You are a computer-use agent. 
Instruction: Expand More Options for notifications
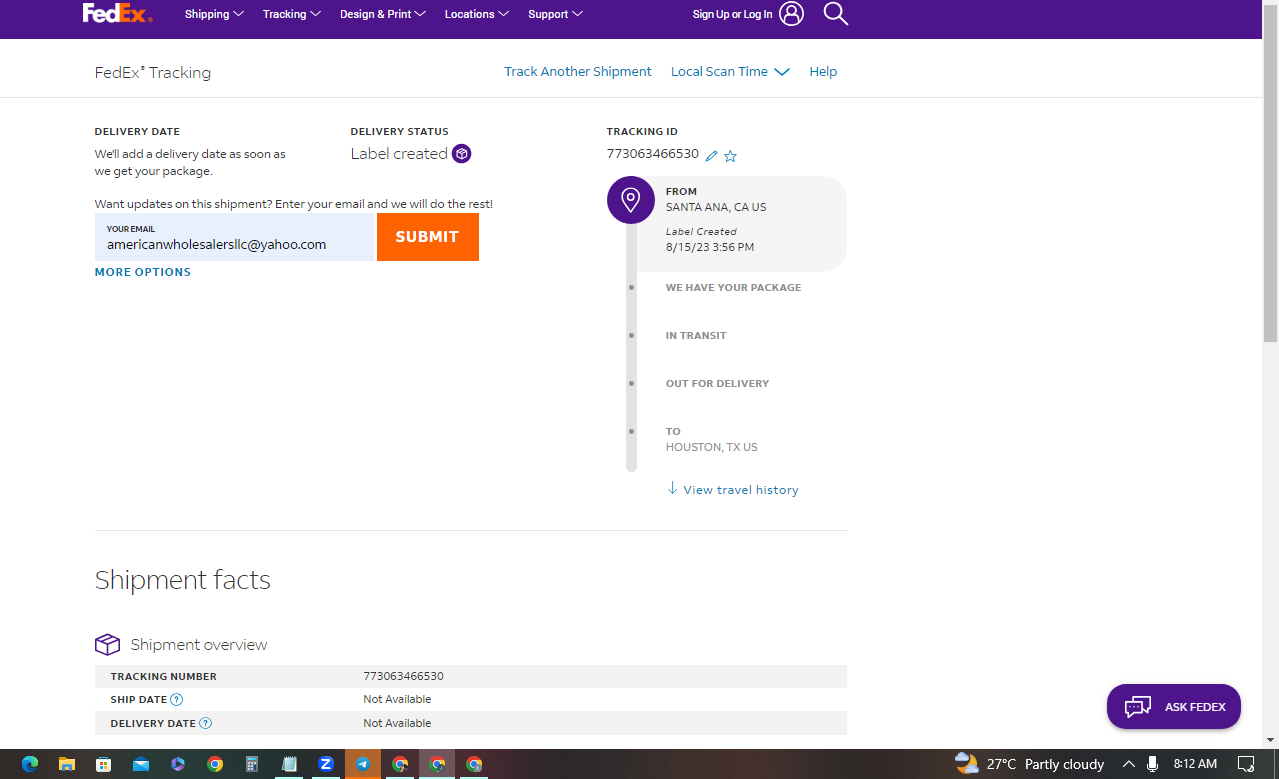coord(143,272)
